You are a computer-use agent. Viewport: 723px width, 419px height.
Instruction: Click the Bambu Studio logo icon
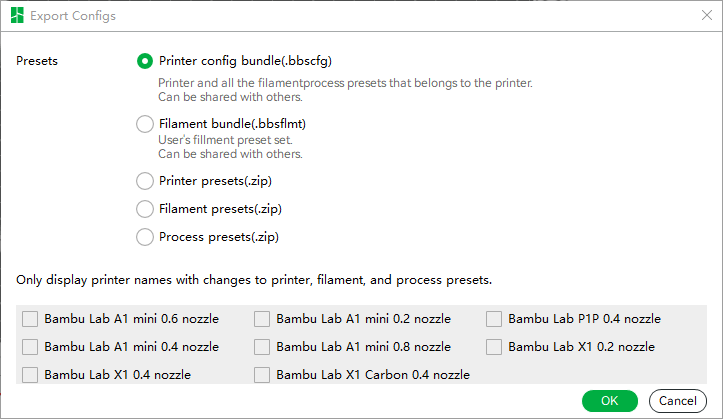click(x=17, y=16)
